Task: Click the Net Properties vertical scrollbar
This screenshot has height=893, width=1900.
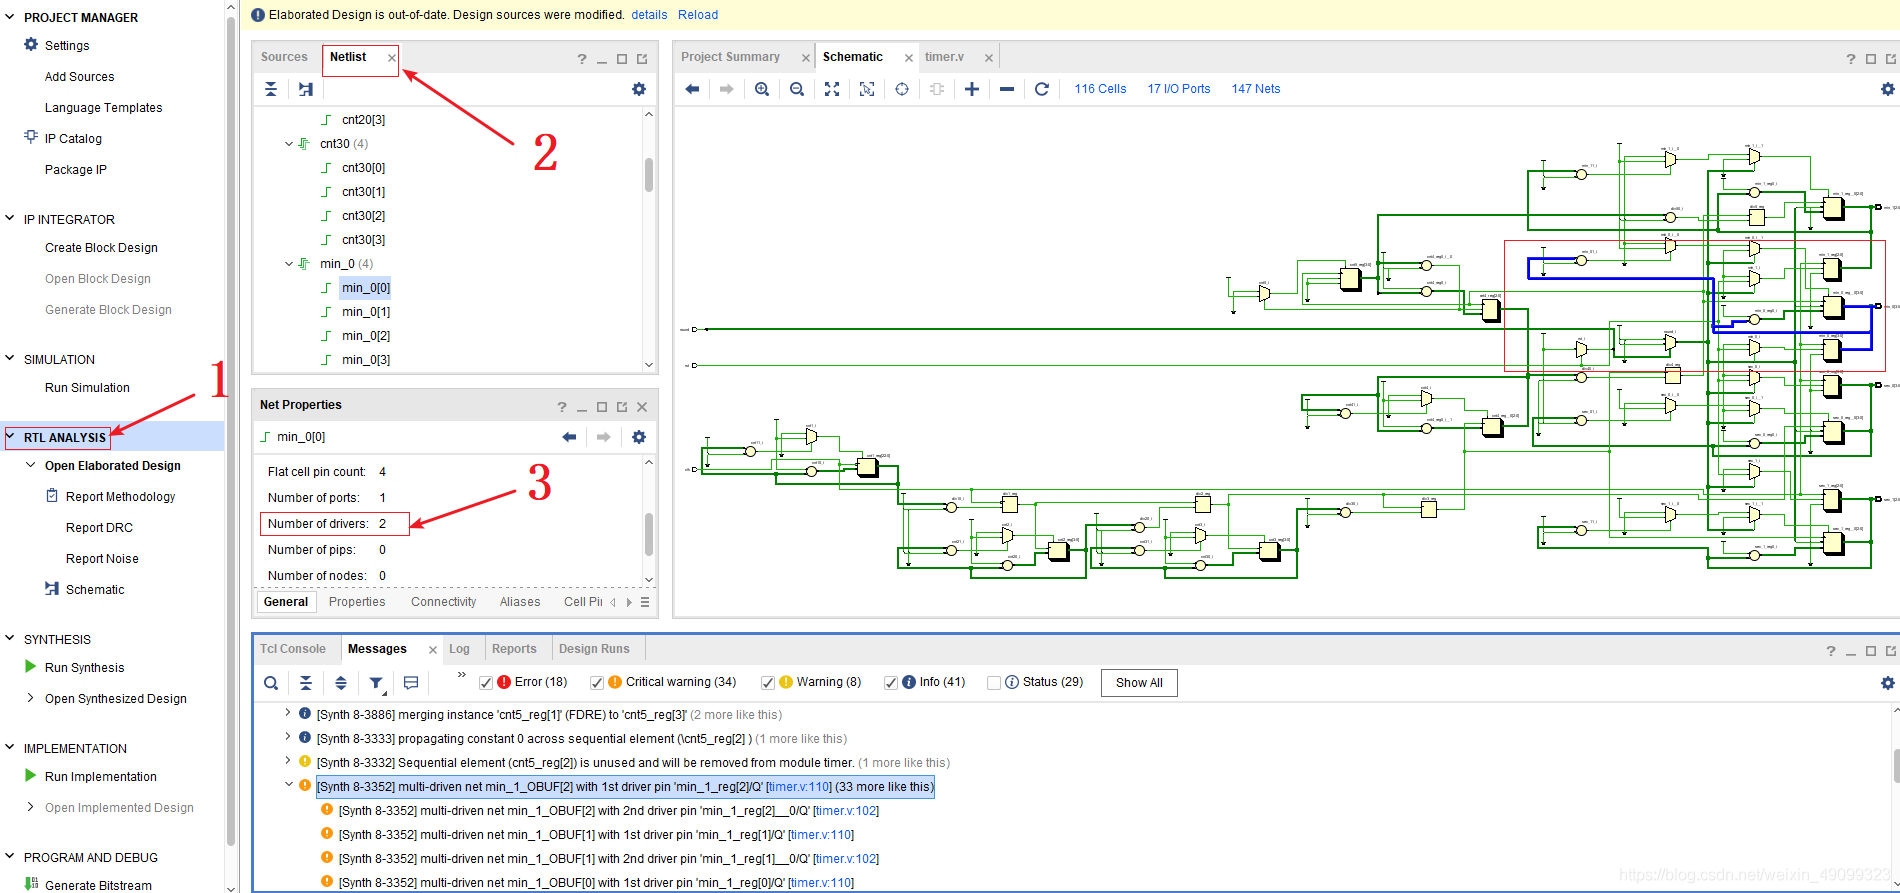Action: pyautogui.click(x=649, y=535)
